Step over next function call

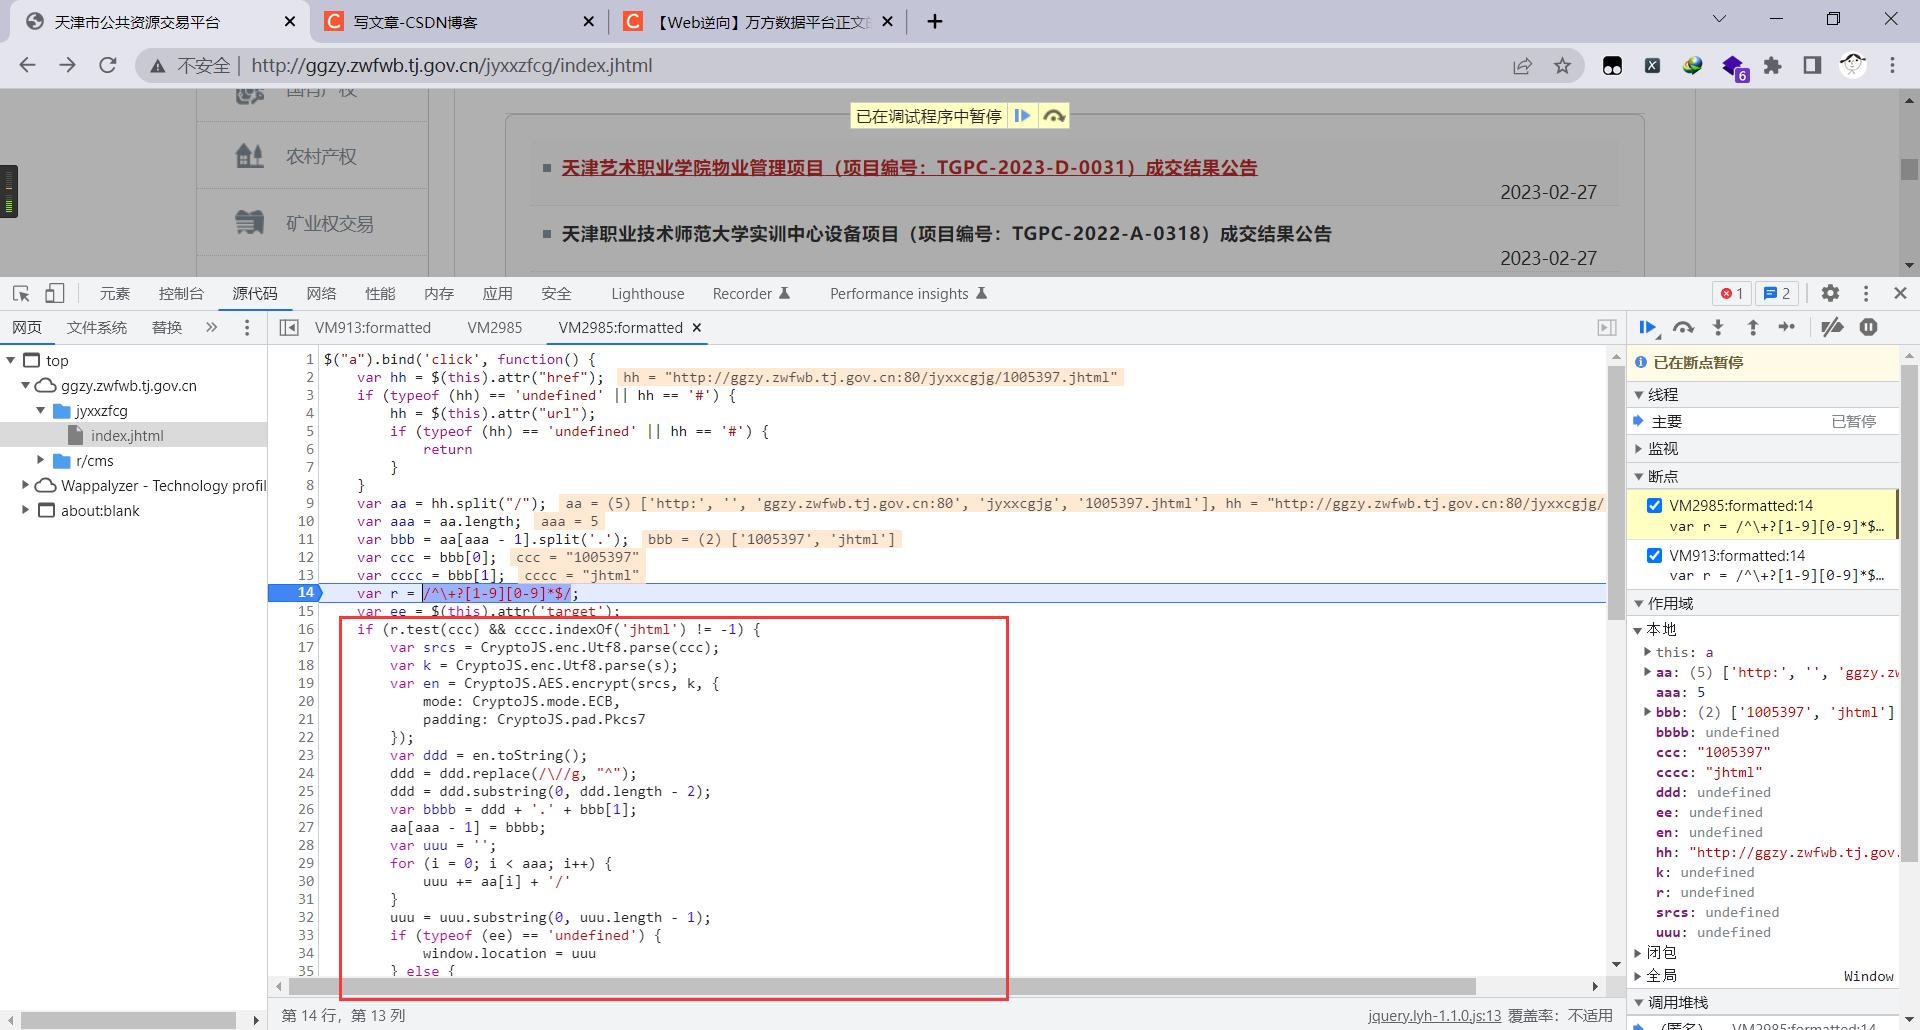coord(1684,327)
